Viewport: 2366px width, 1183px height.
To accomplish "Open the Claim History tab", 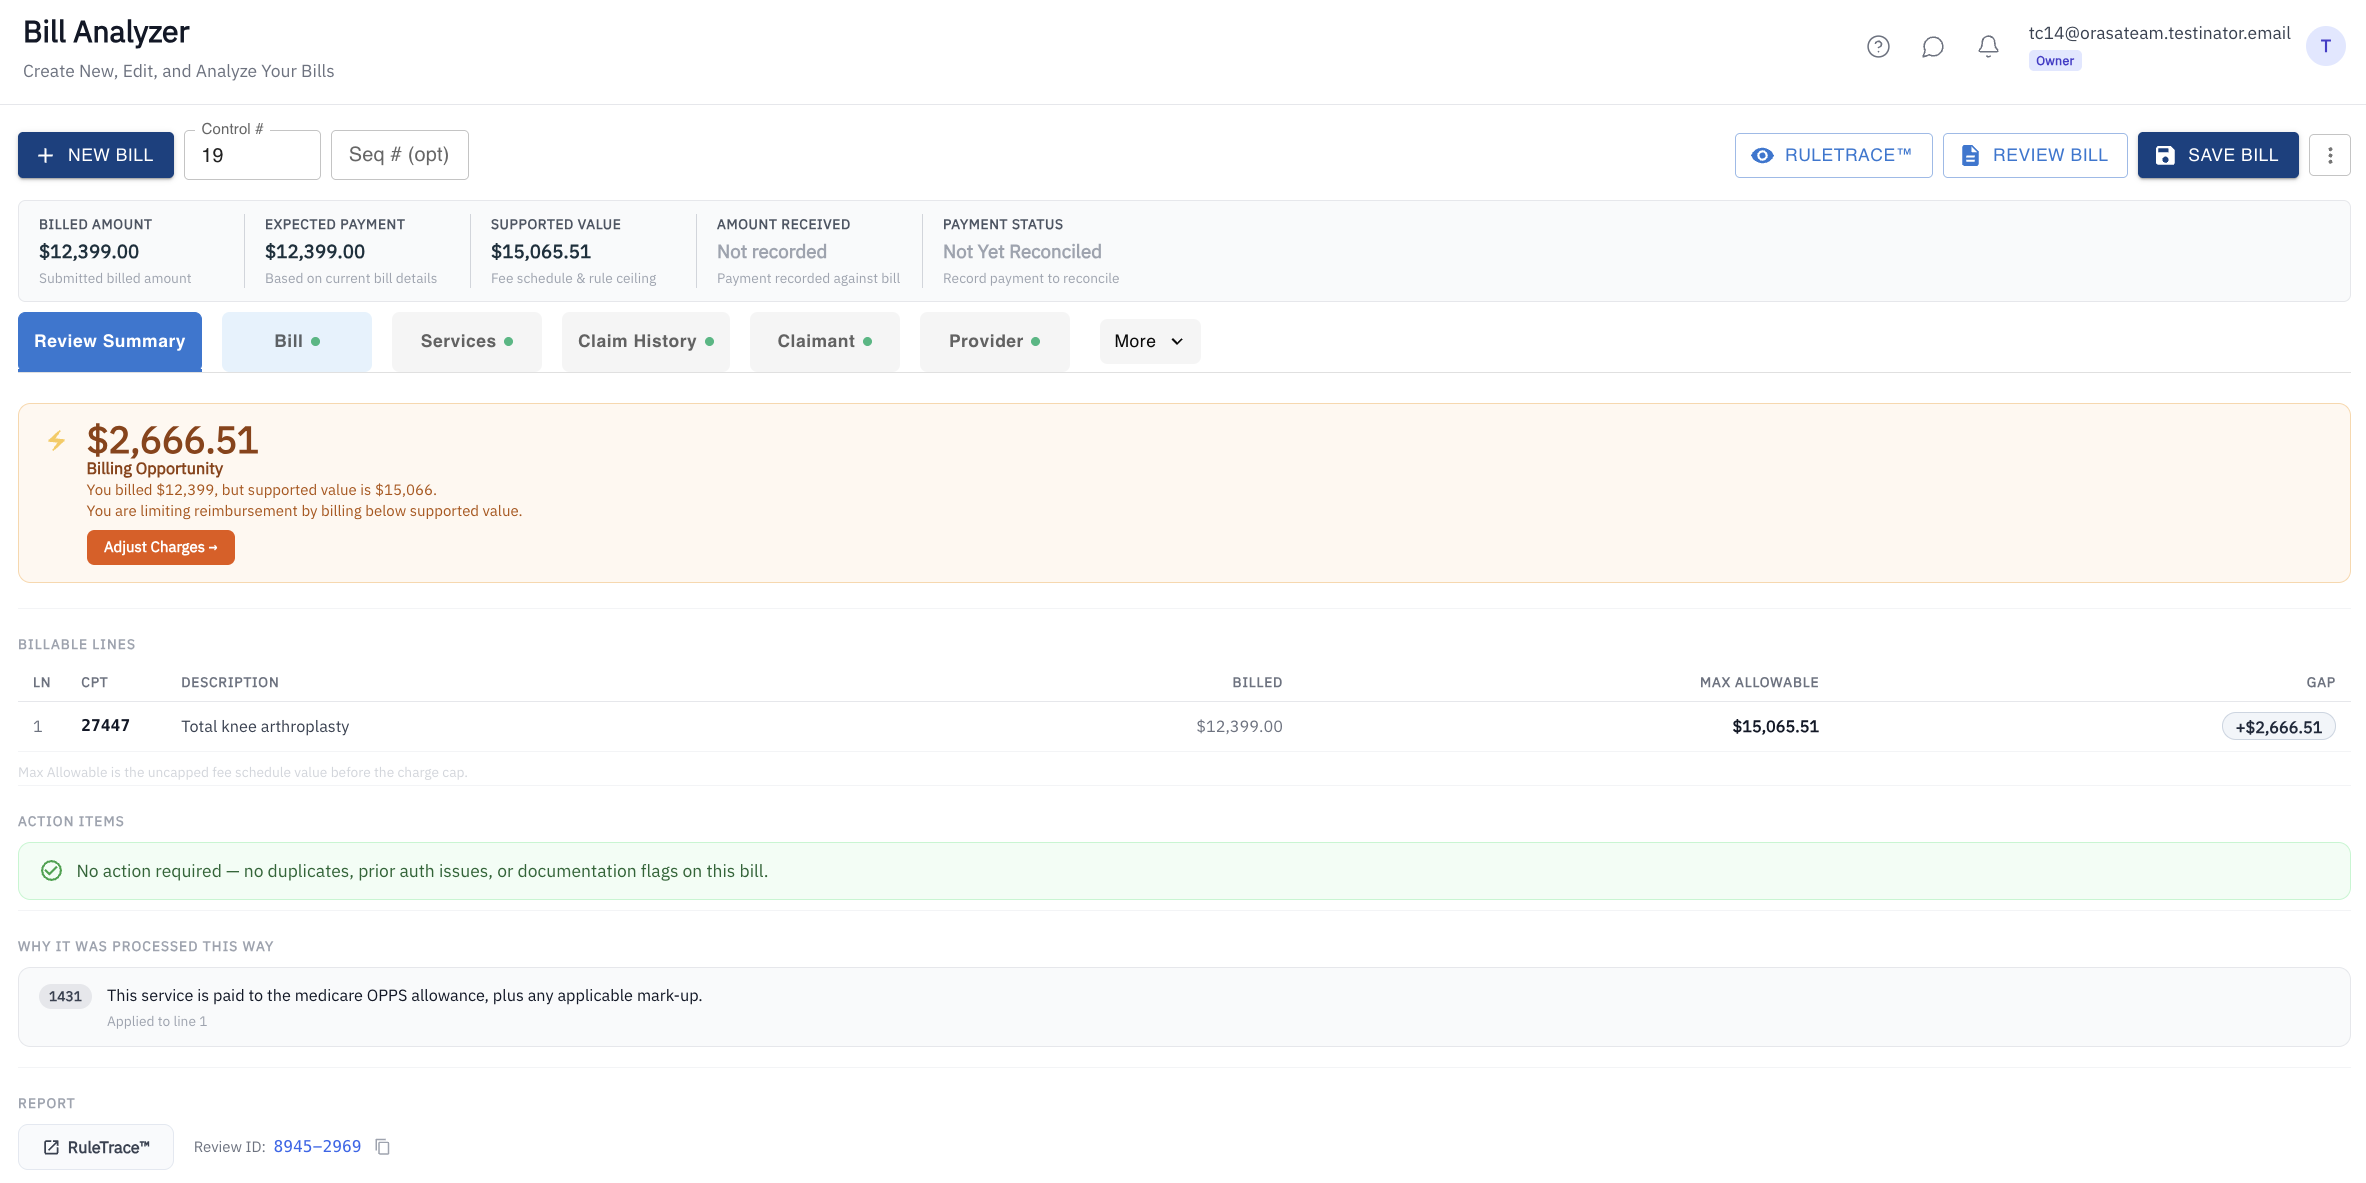I will pos(646,341).
